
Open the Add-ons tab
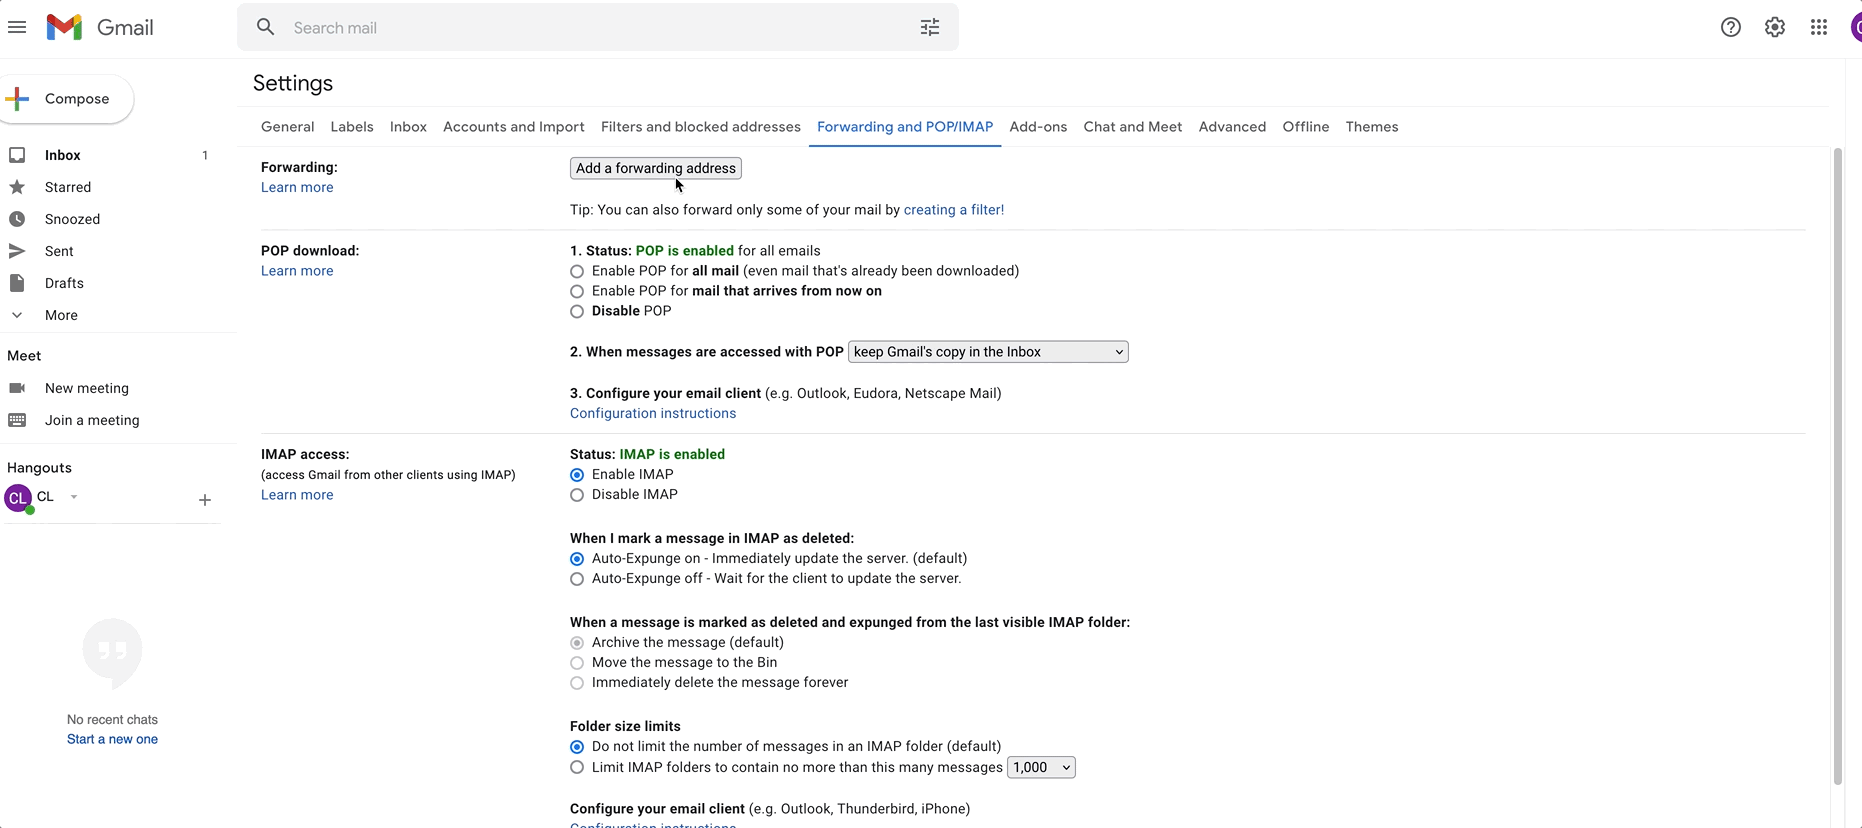pyautogui.click(x=1038, y=127)
